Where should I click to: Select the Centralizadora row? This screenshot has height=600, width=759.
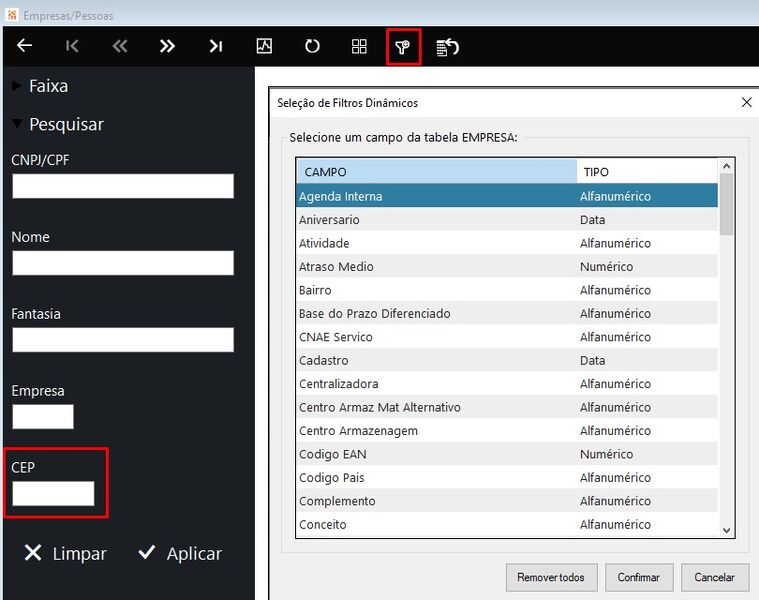click(507, 384)
